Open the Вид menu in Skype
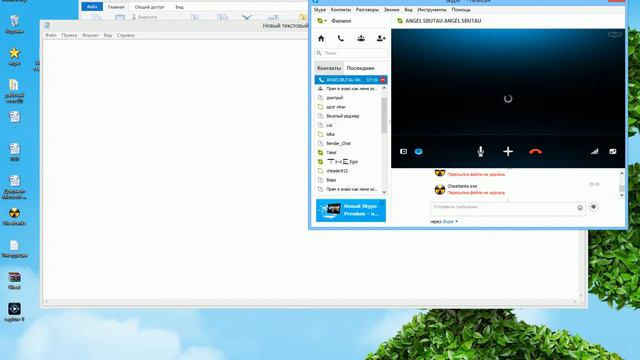640x360 pixels. coord(408,9)
